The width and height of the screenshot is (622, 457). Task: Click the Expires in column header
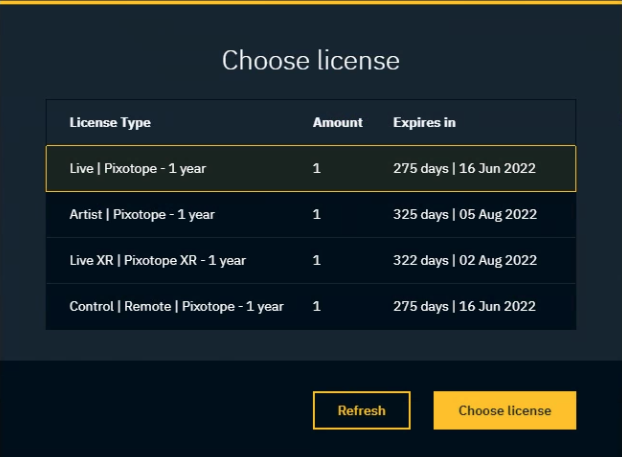[x=424, y=122]
